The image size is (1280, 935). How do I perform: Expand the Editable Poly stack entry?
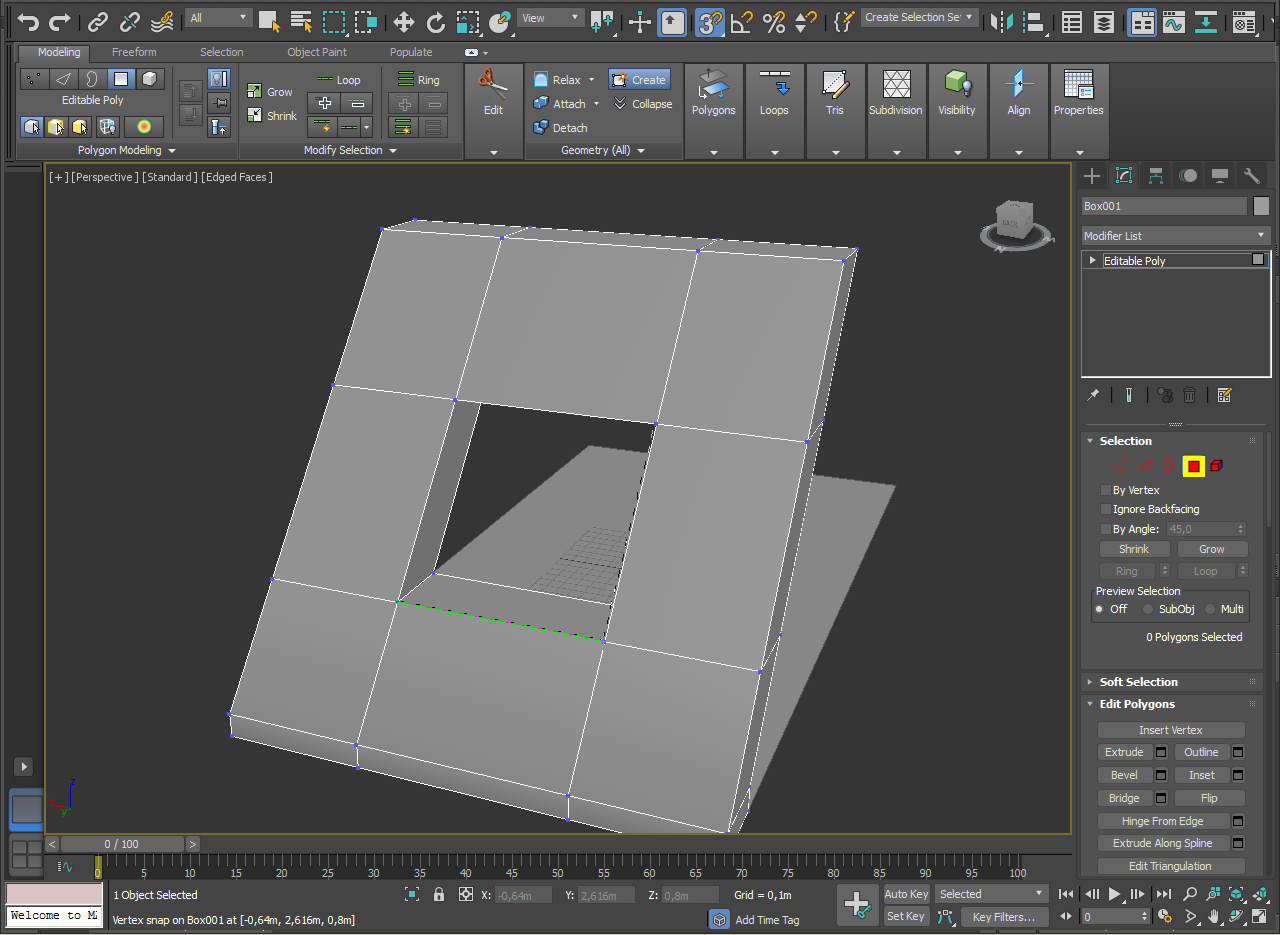[1093, 261]
